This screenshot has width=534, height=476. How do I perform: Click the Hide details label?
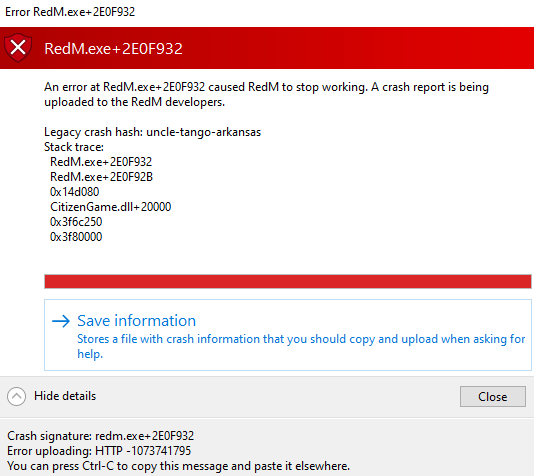pyautogui.click(x=65, y=396)
